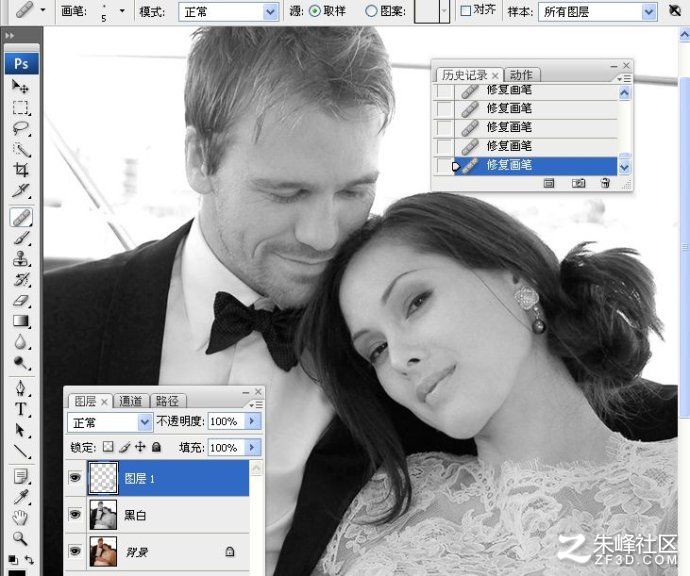Image resolution: width=690 pixels, height=576 pixels.
Task: Expand the toolbox double-arrow
Action: coord(9,36)
